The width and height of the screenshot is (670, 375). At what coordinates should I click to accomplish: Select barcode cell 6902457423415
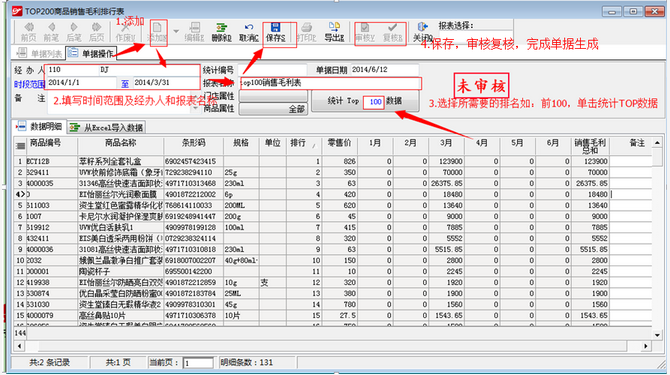click(x=194, y=161)
